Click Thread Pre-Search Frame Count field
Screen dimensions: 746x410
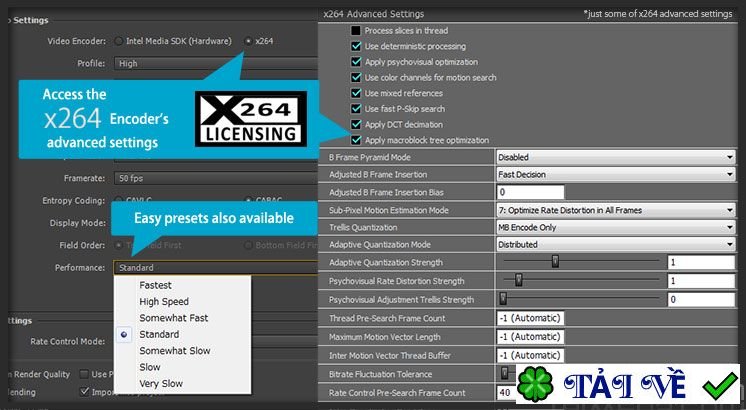[530, 318]
